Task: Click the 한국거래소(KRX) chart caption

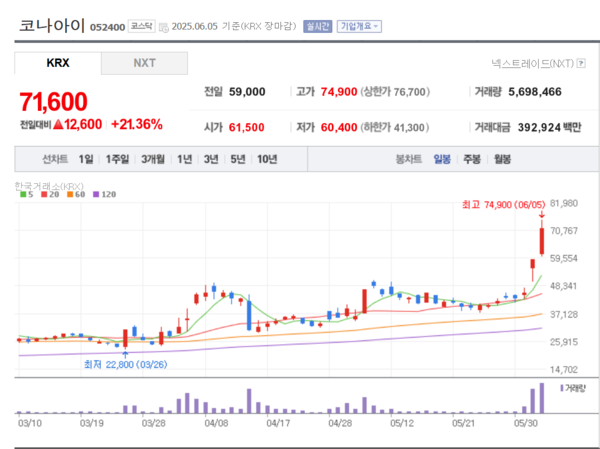Action: [49, 186]
